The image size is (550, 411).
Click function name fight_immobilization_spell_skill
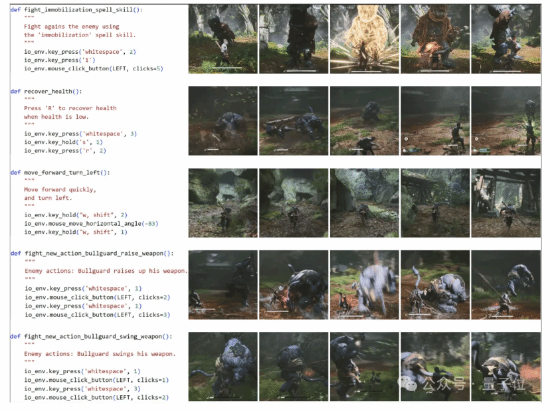coord(78,10)
